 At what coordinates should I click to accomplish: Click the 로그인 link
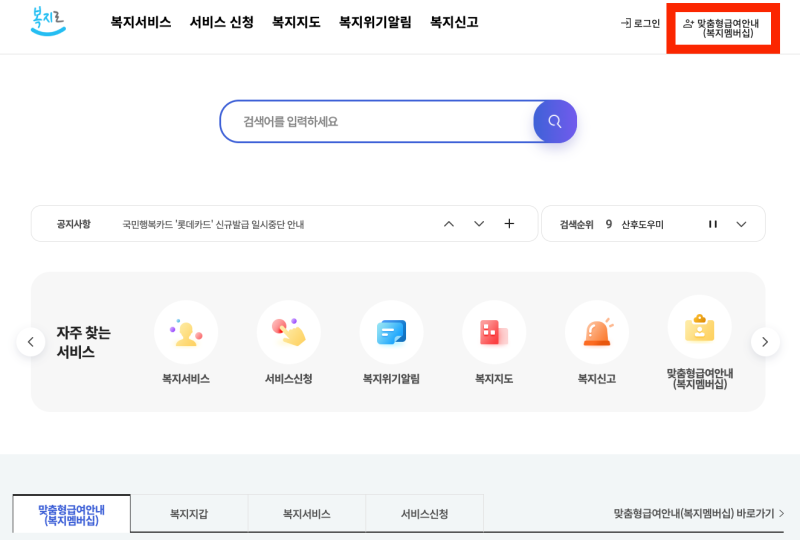640,23
